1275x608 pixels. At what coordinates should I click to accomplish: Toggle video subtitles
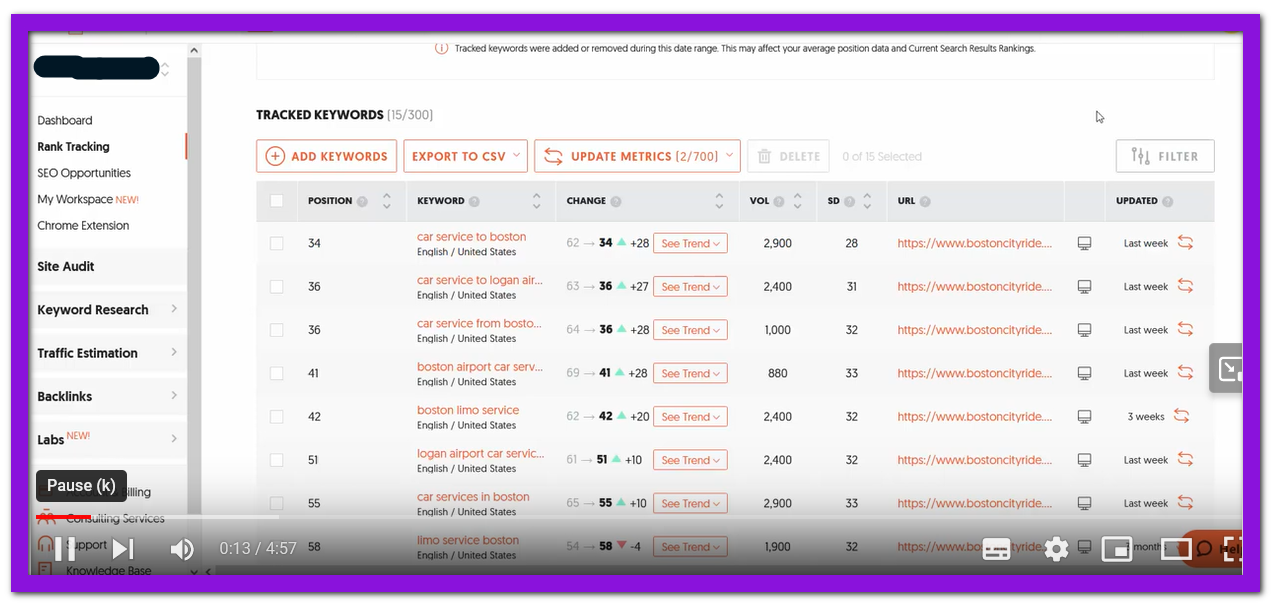point(996,549)
